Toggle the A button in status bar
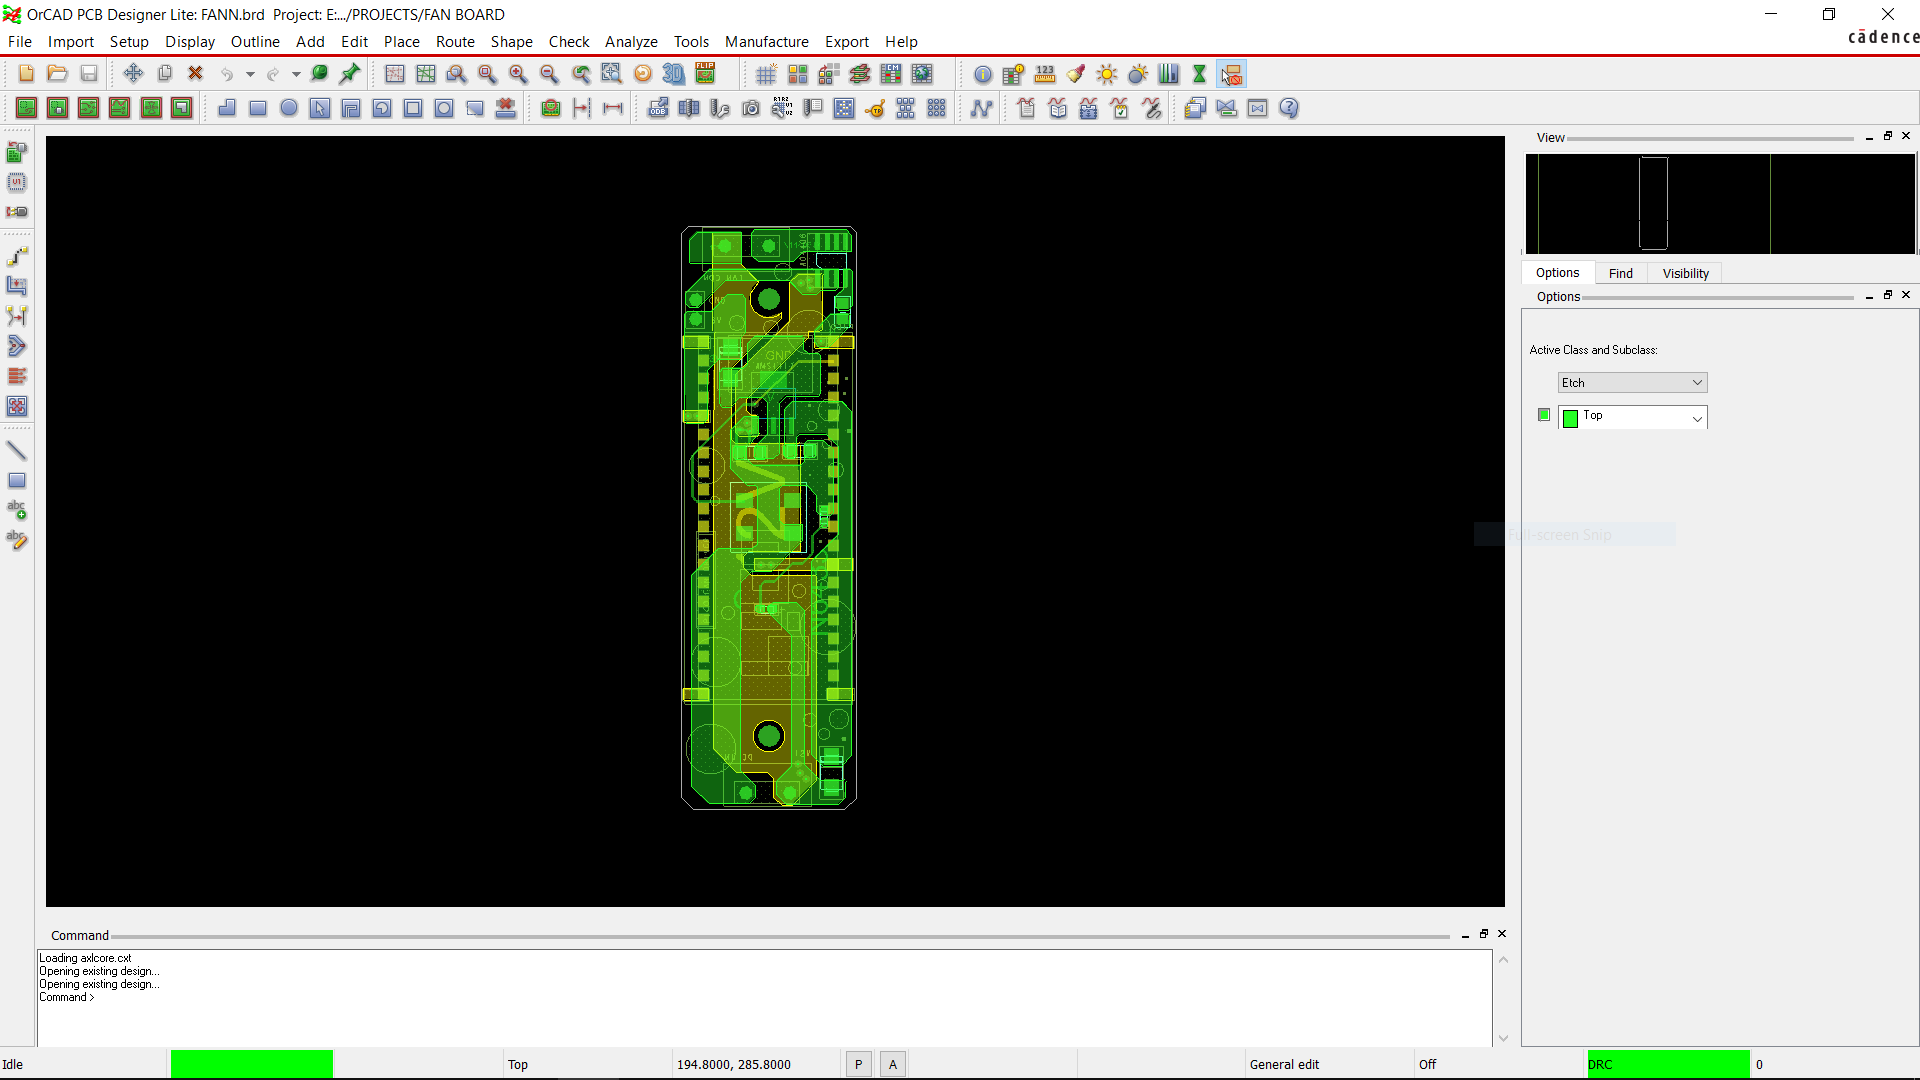 click(x=893, y=1064)
